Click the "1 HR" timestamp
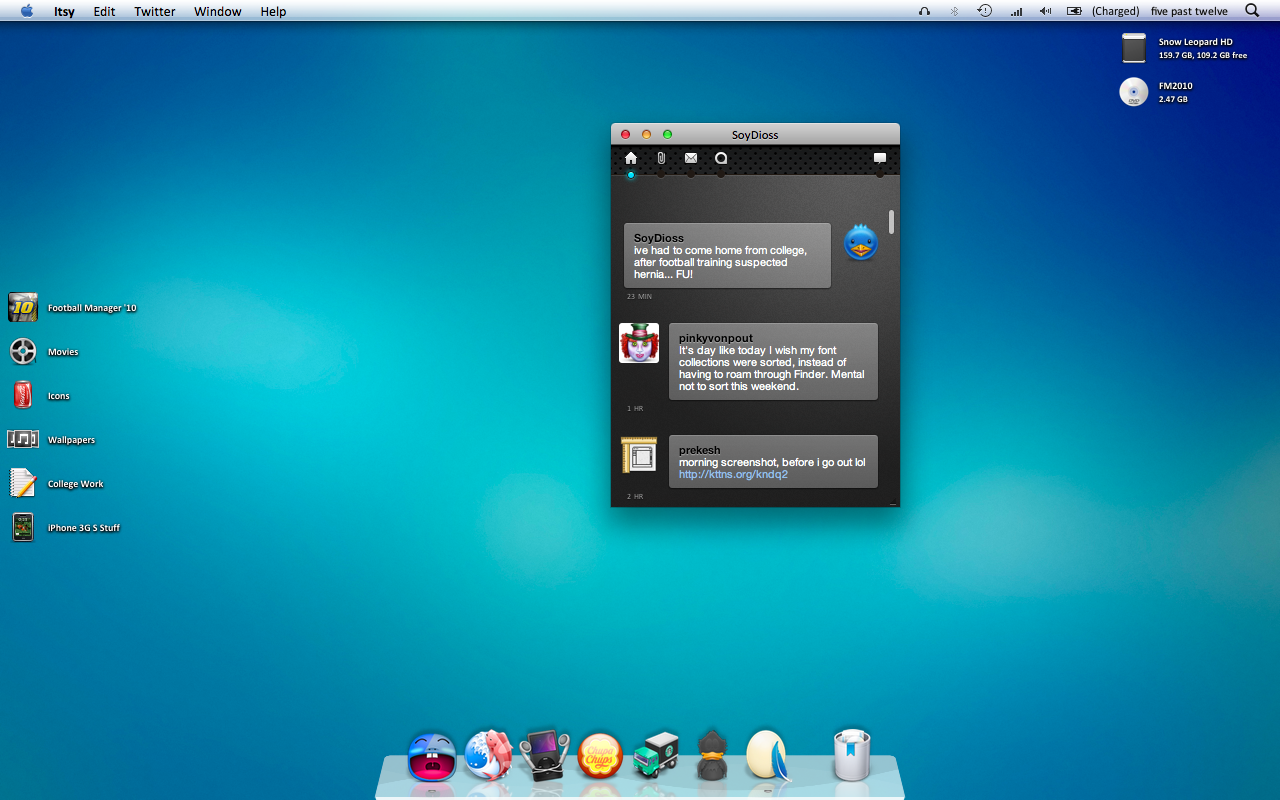 click(x=635, y=409)
